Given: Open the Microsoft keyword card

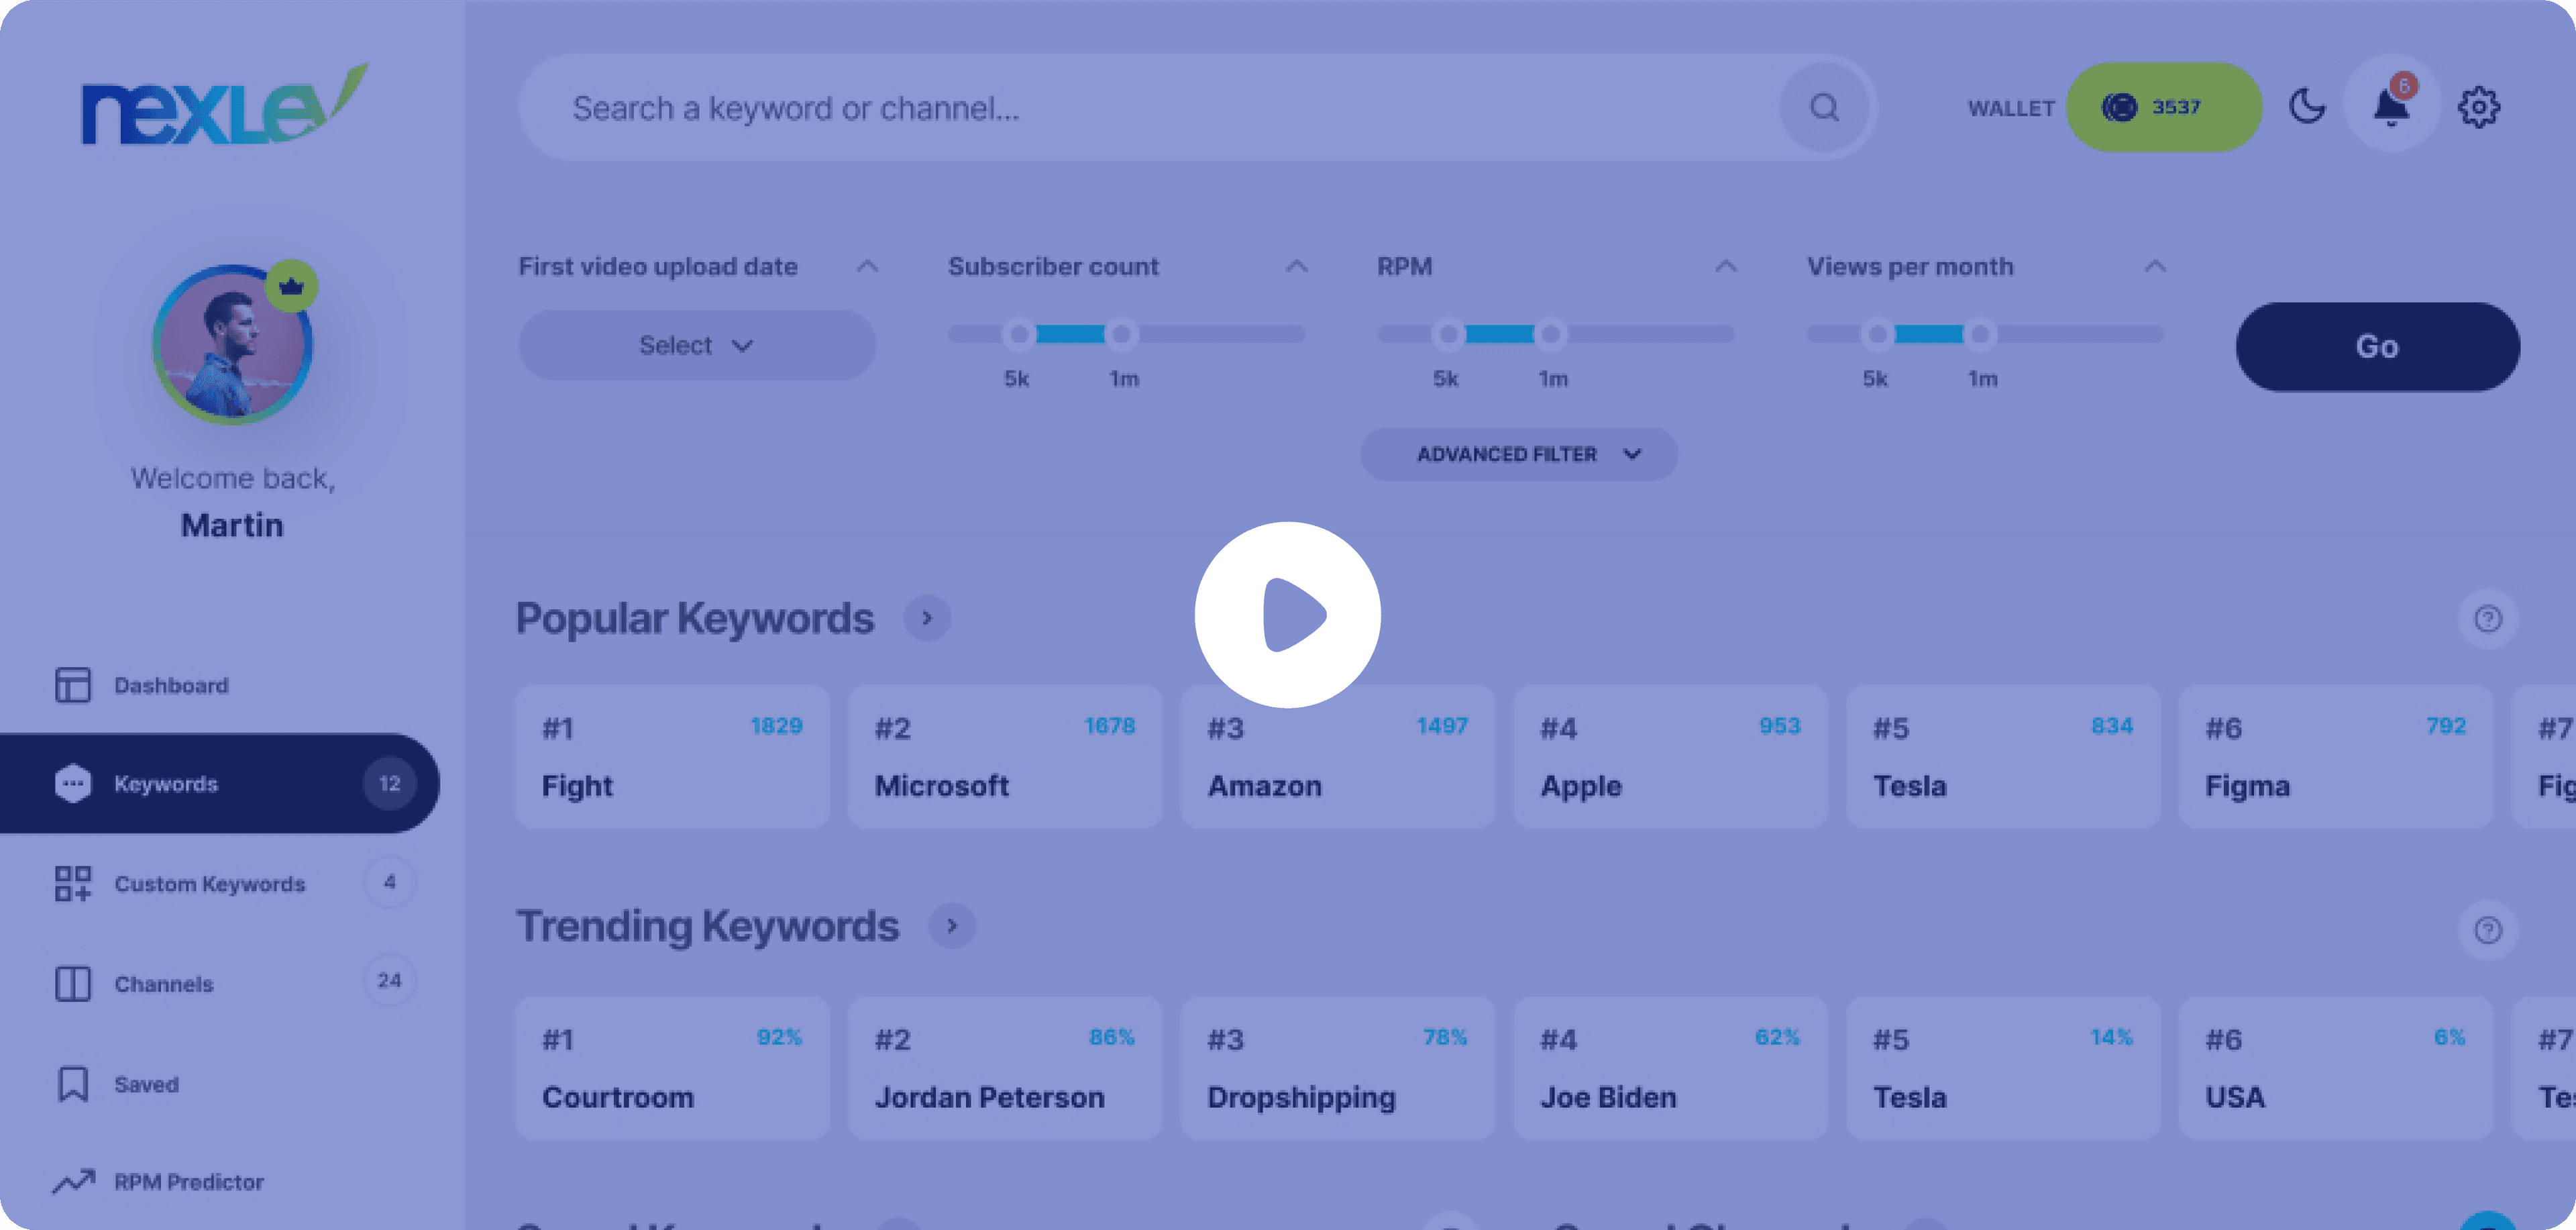Looking at the screenshot, I should 1005,756.
